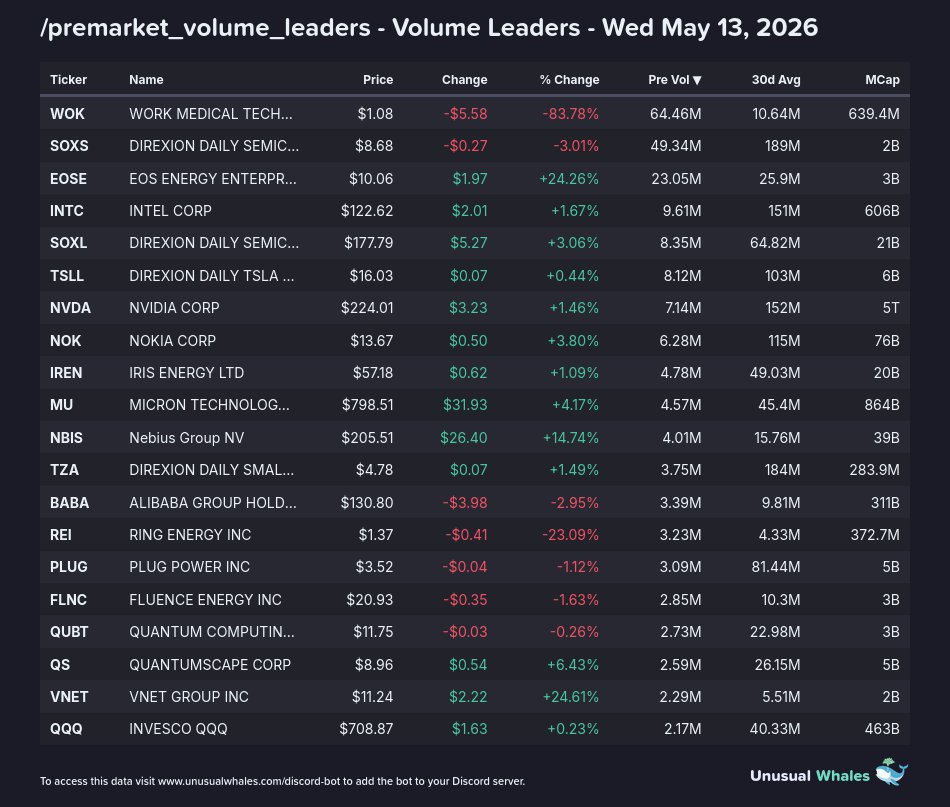Click the 864B market cap value

click(x=882, y=405)
